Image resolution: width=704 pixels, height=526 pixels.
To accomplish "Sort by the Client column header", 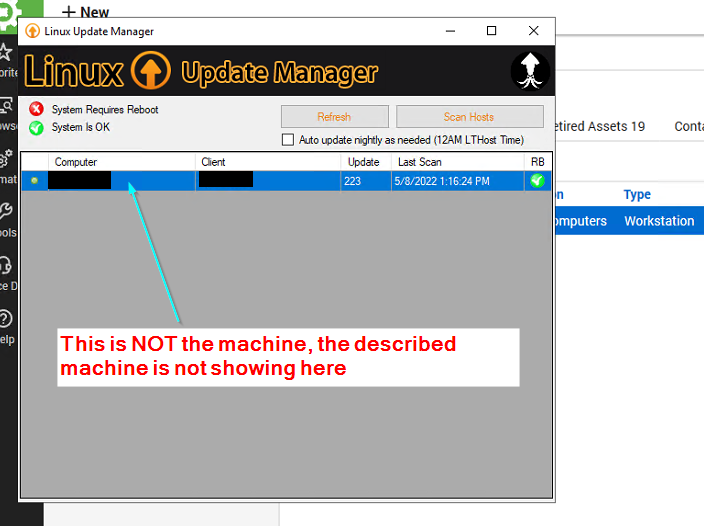I will pyautogui.click(x=268, y=162).
